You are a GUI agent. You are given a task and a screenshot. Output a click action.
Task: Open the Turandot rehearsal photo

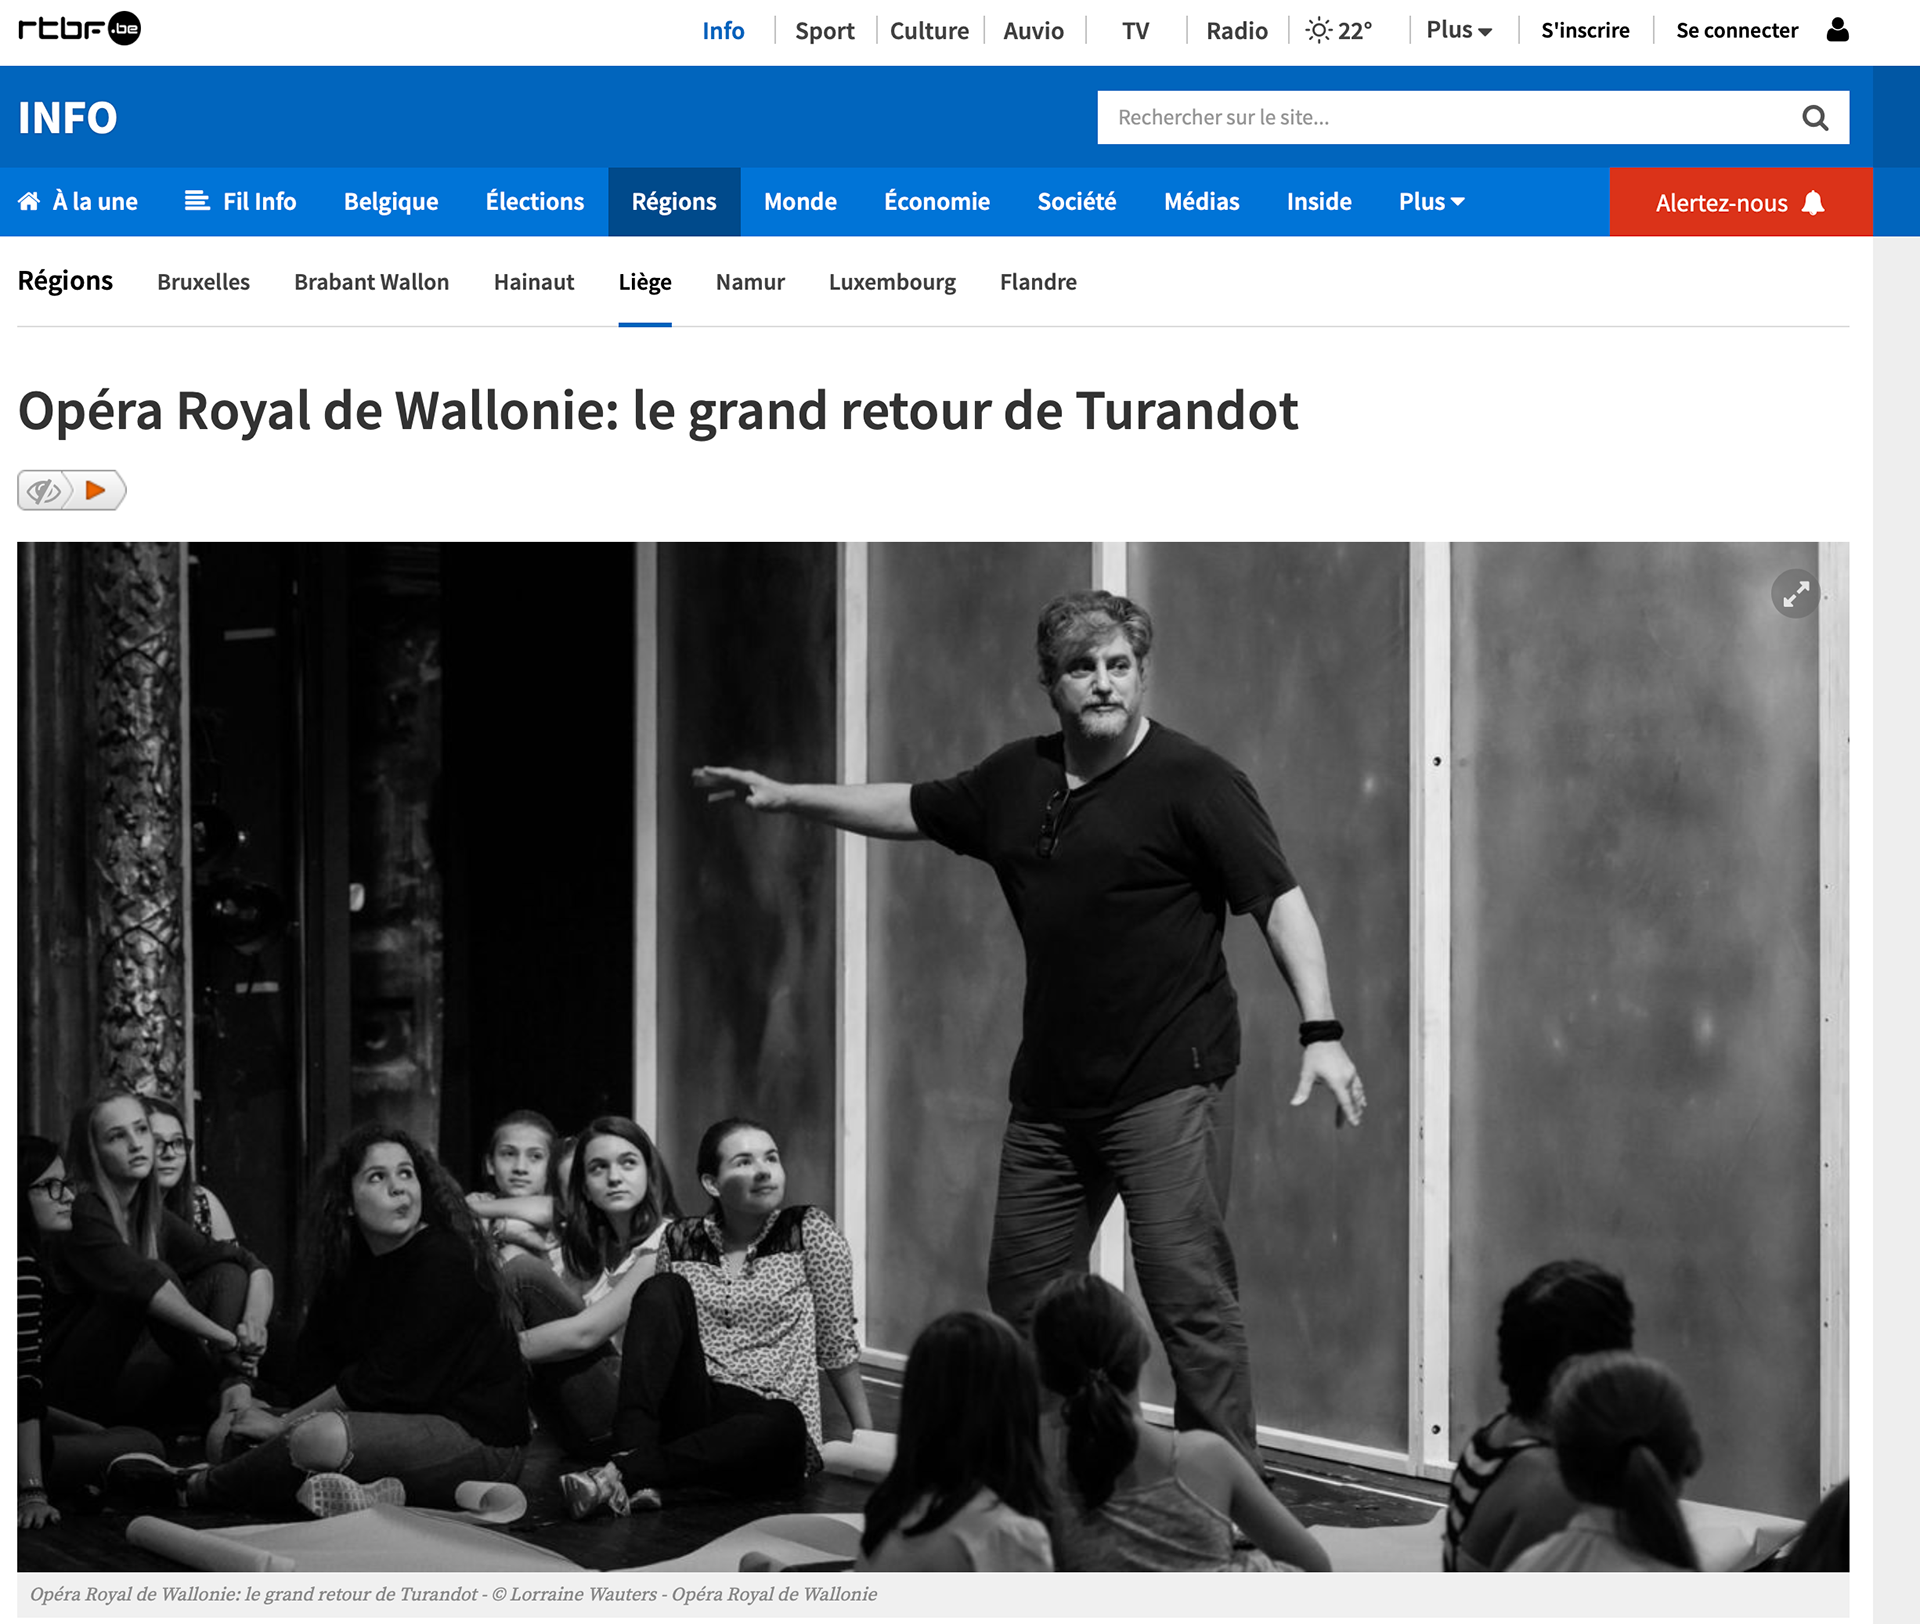click(933, 1057)
